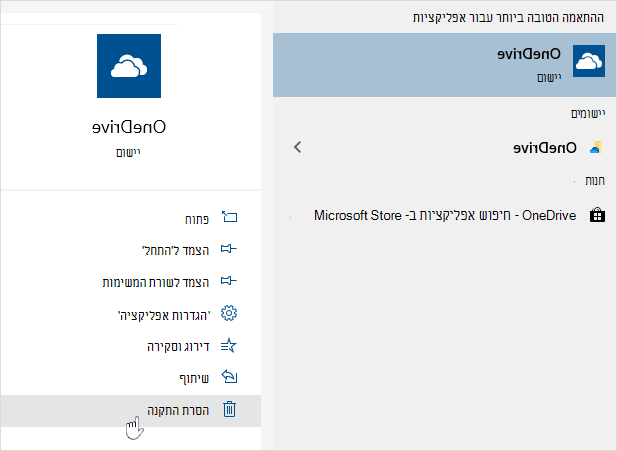Click the best match for apps heading

(x=508, y=18)
